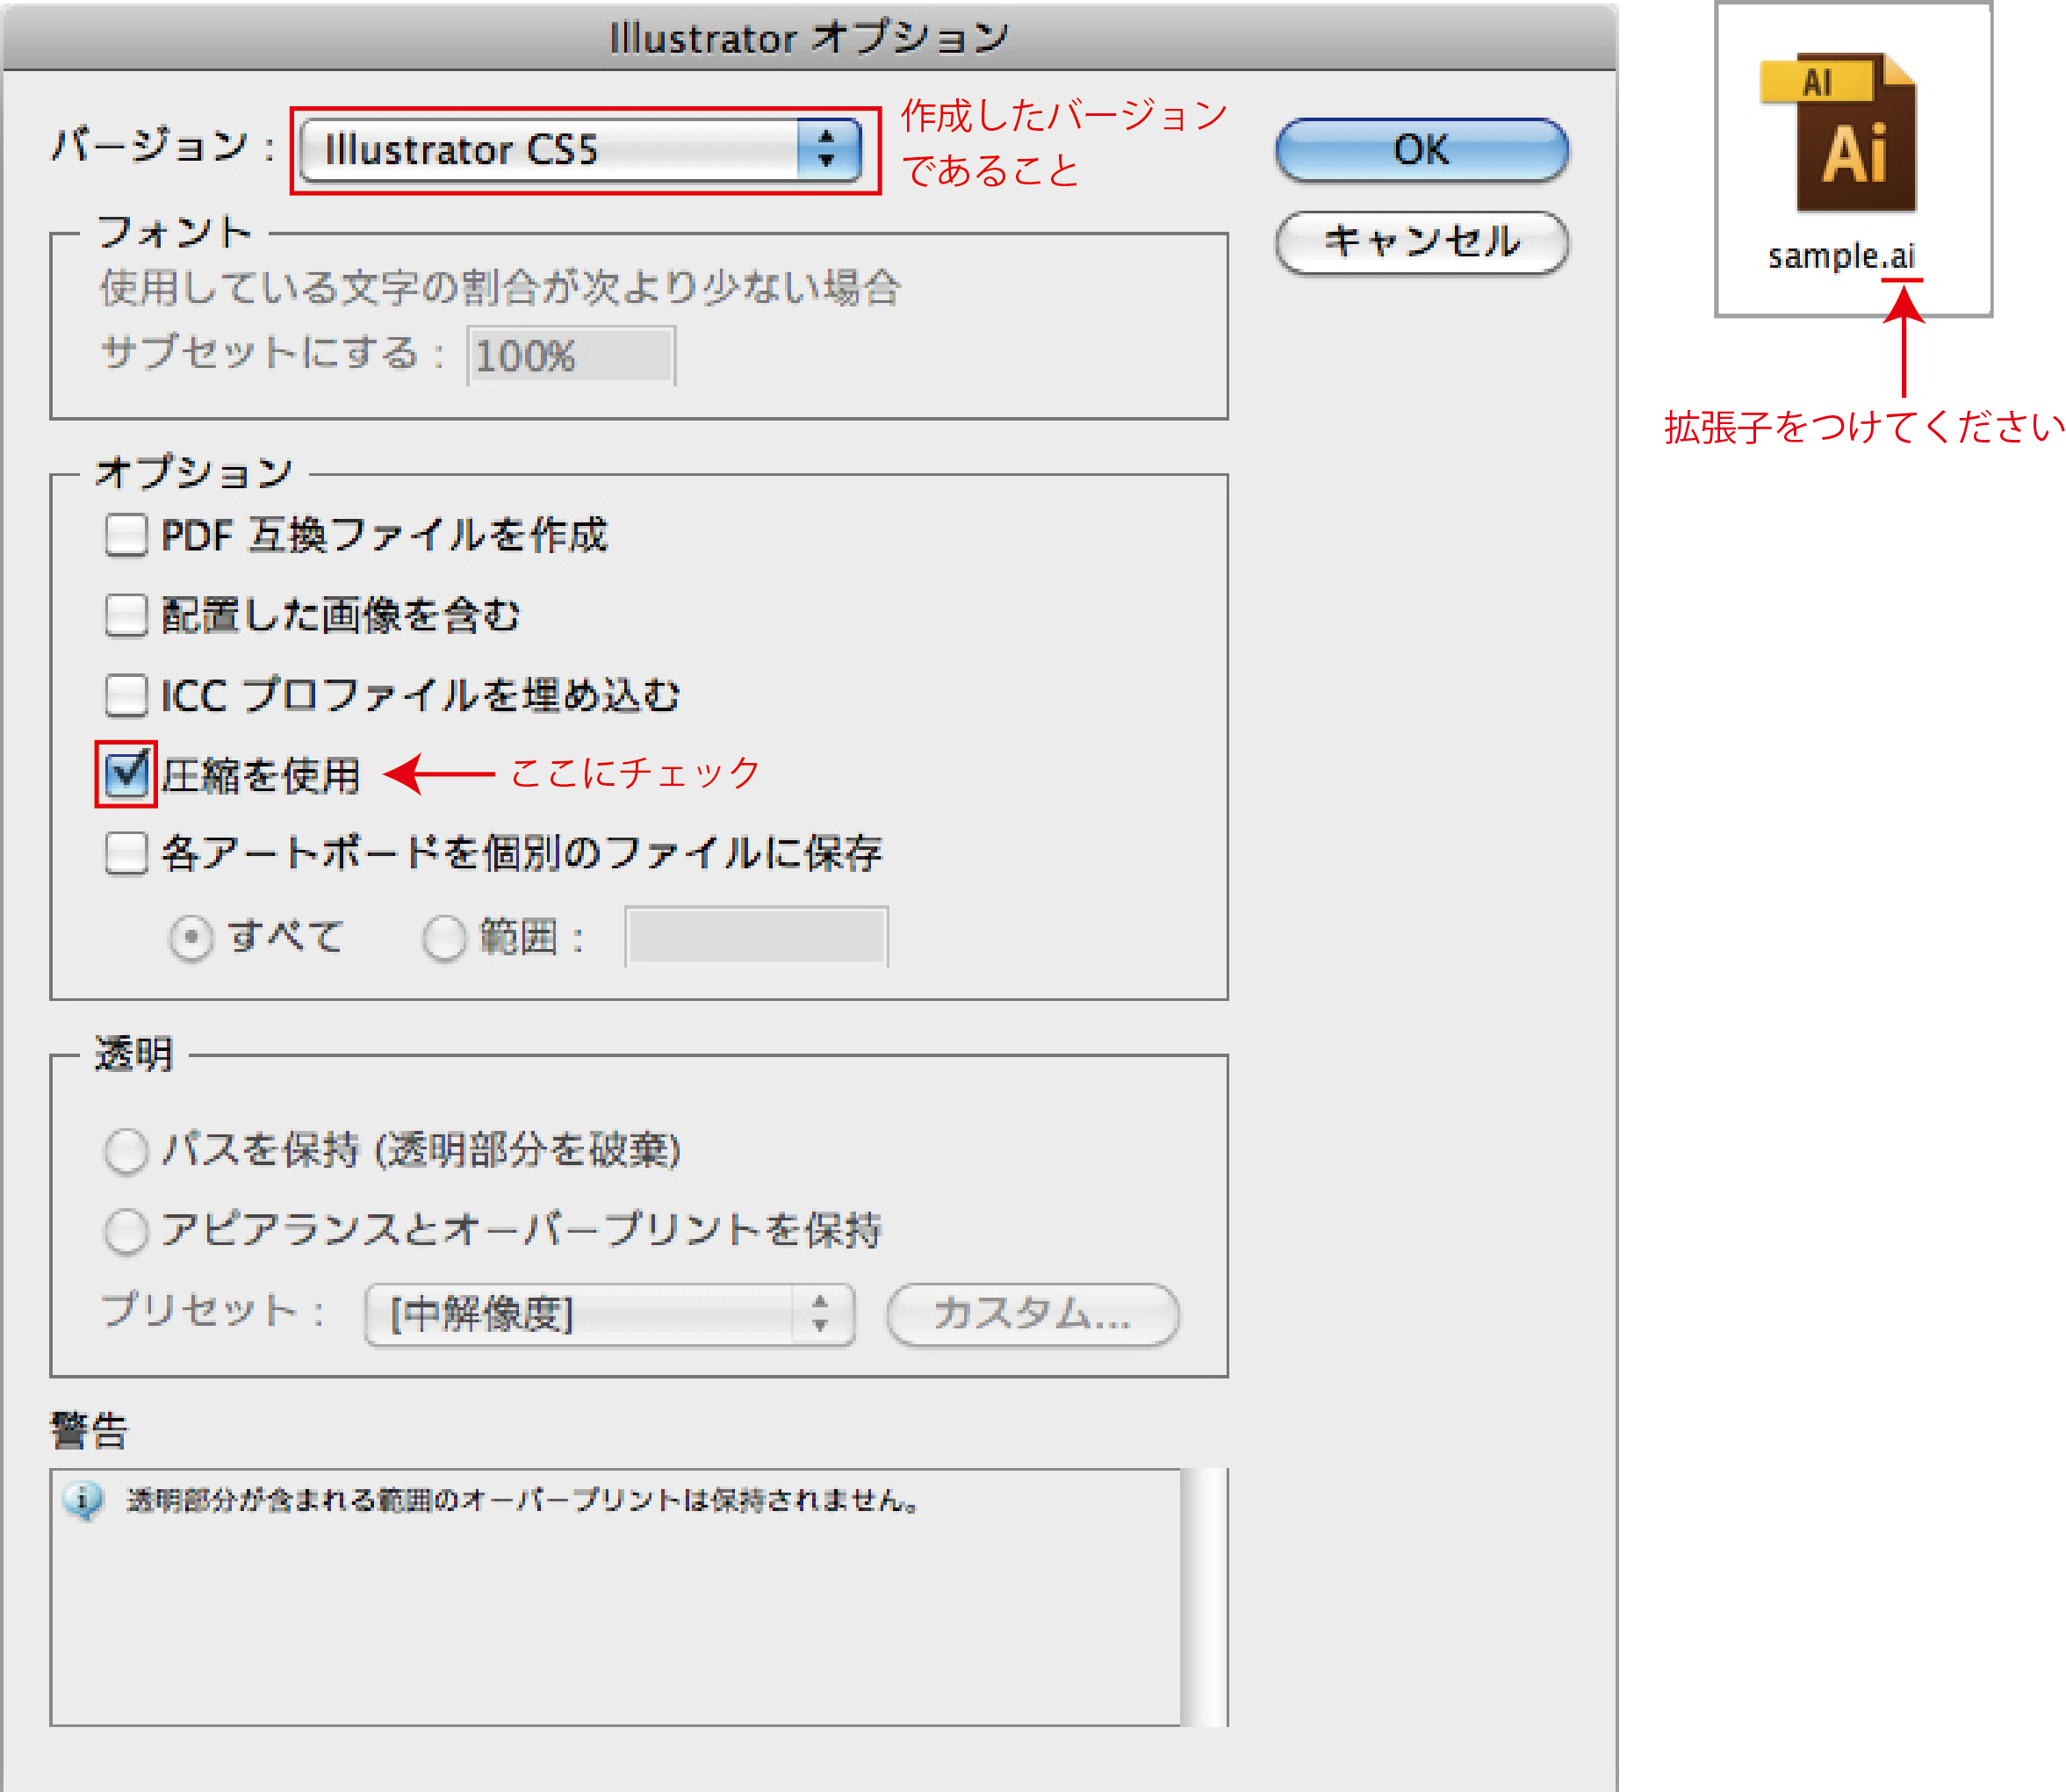The image size is (2066, 1792).
Task: Toggle ICC プロファイルを埋め込む checkbox
Action: point(126,695)
